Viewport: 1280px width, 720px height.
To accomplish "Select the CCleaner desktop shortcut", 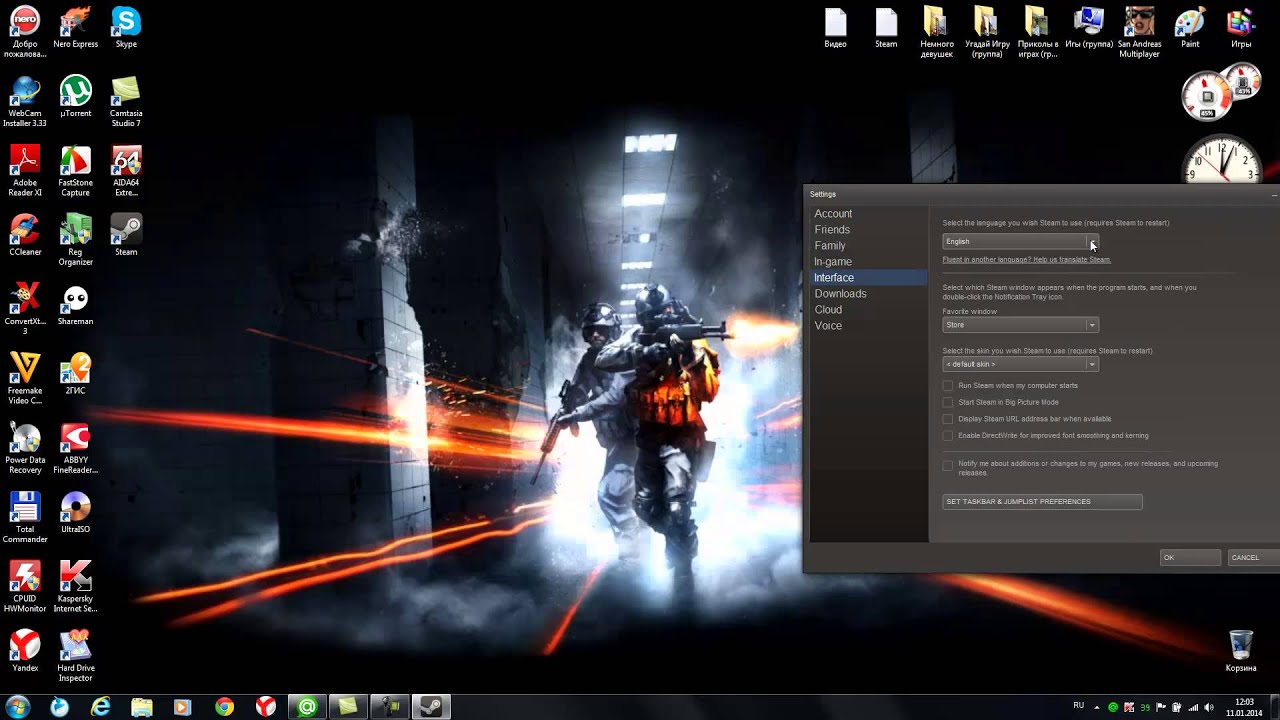I will point(25,234).
